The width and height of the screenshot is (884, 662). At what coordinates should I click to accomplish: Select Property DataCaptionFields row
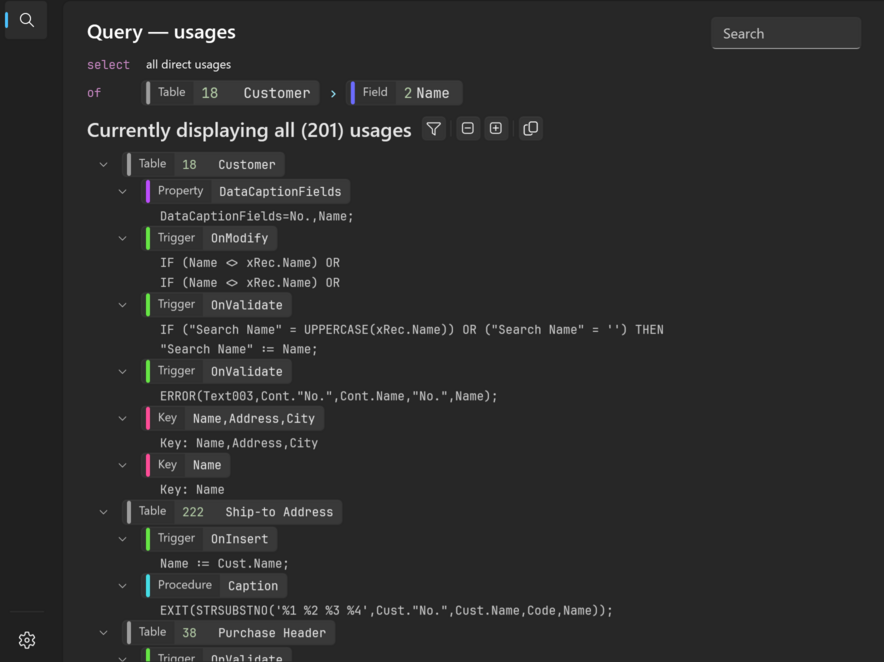click(x=245, y=192)
